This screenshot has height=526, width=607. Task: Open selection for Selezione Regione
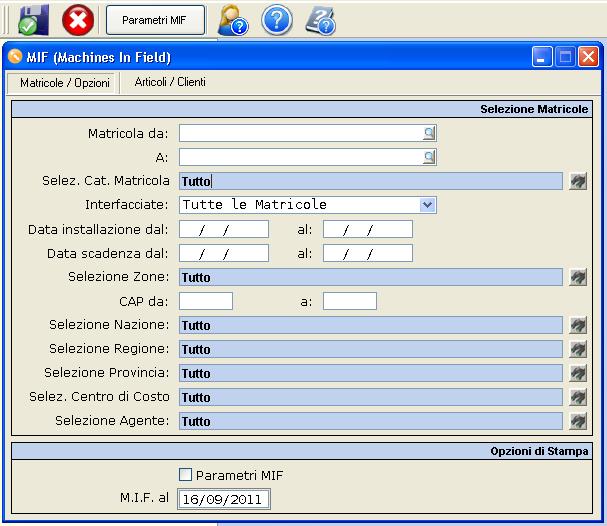click(x=578, y=349)
